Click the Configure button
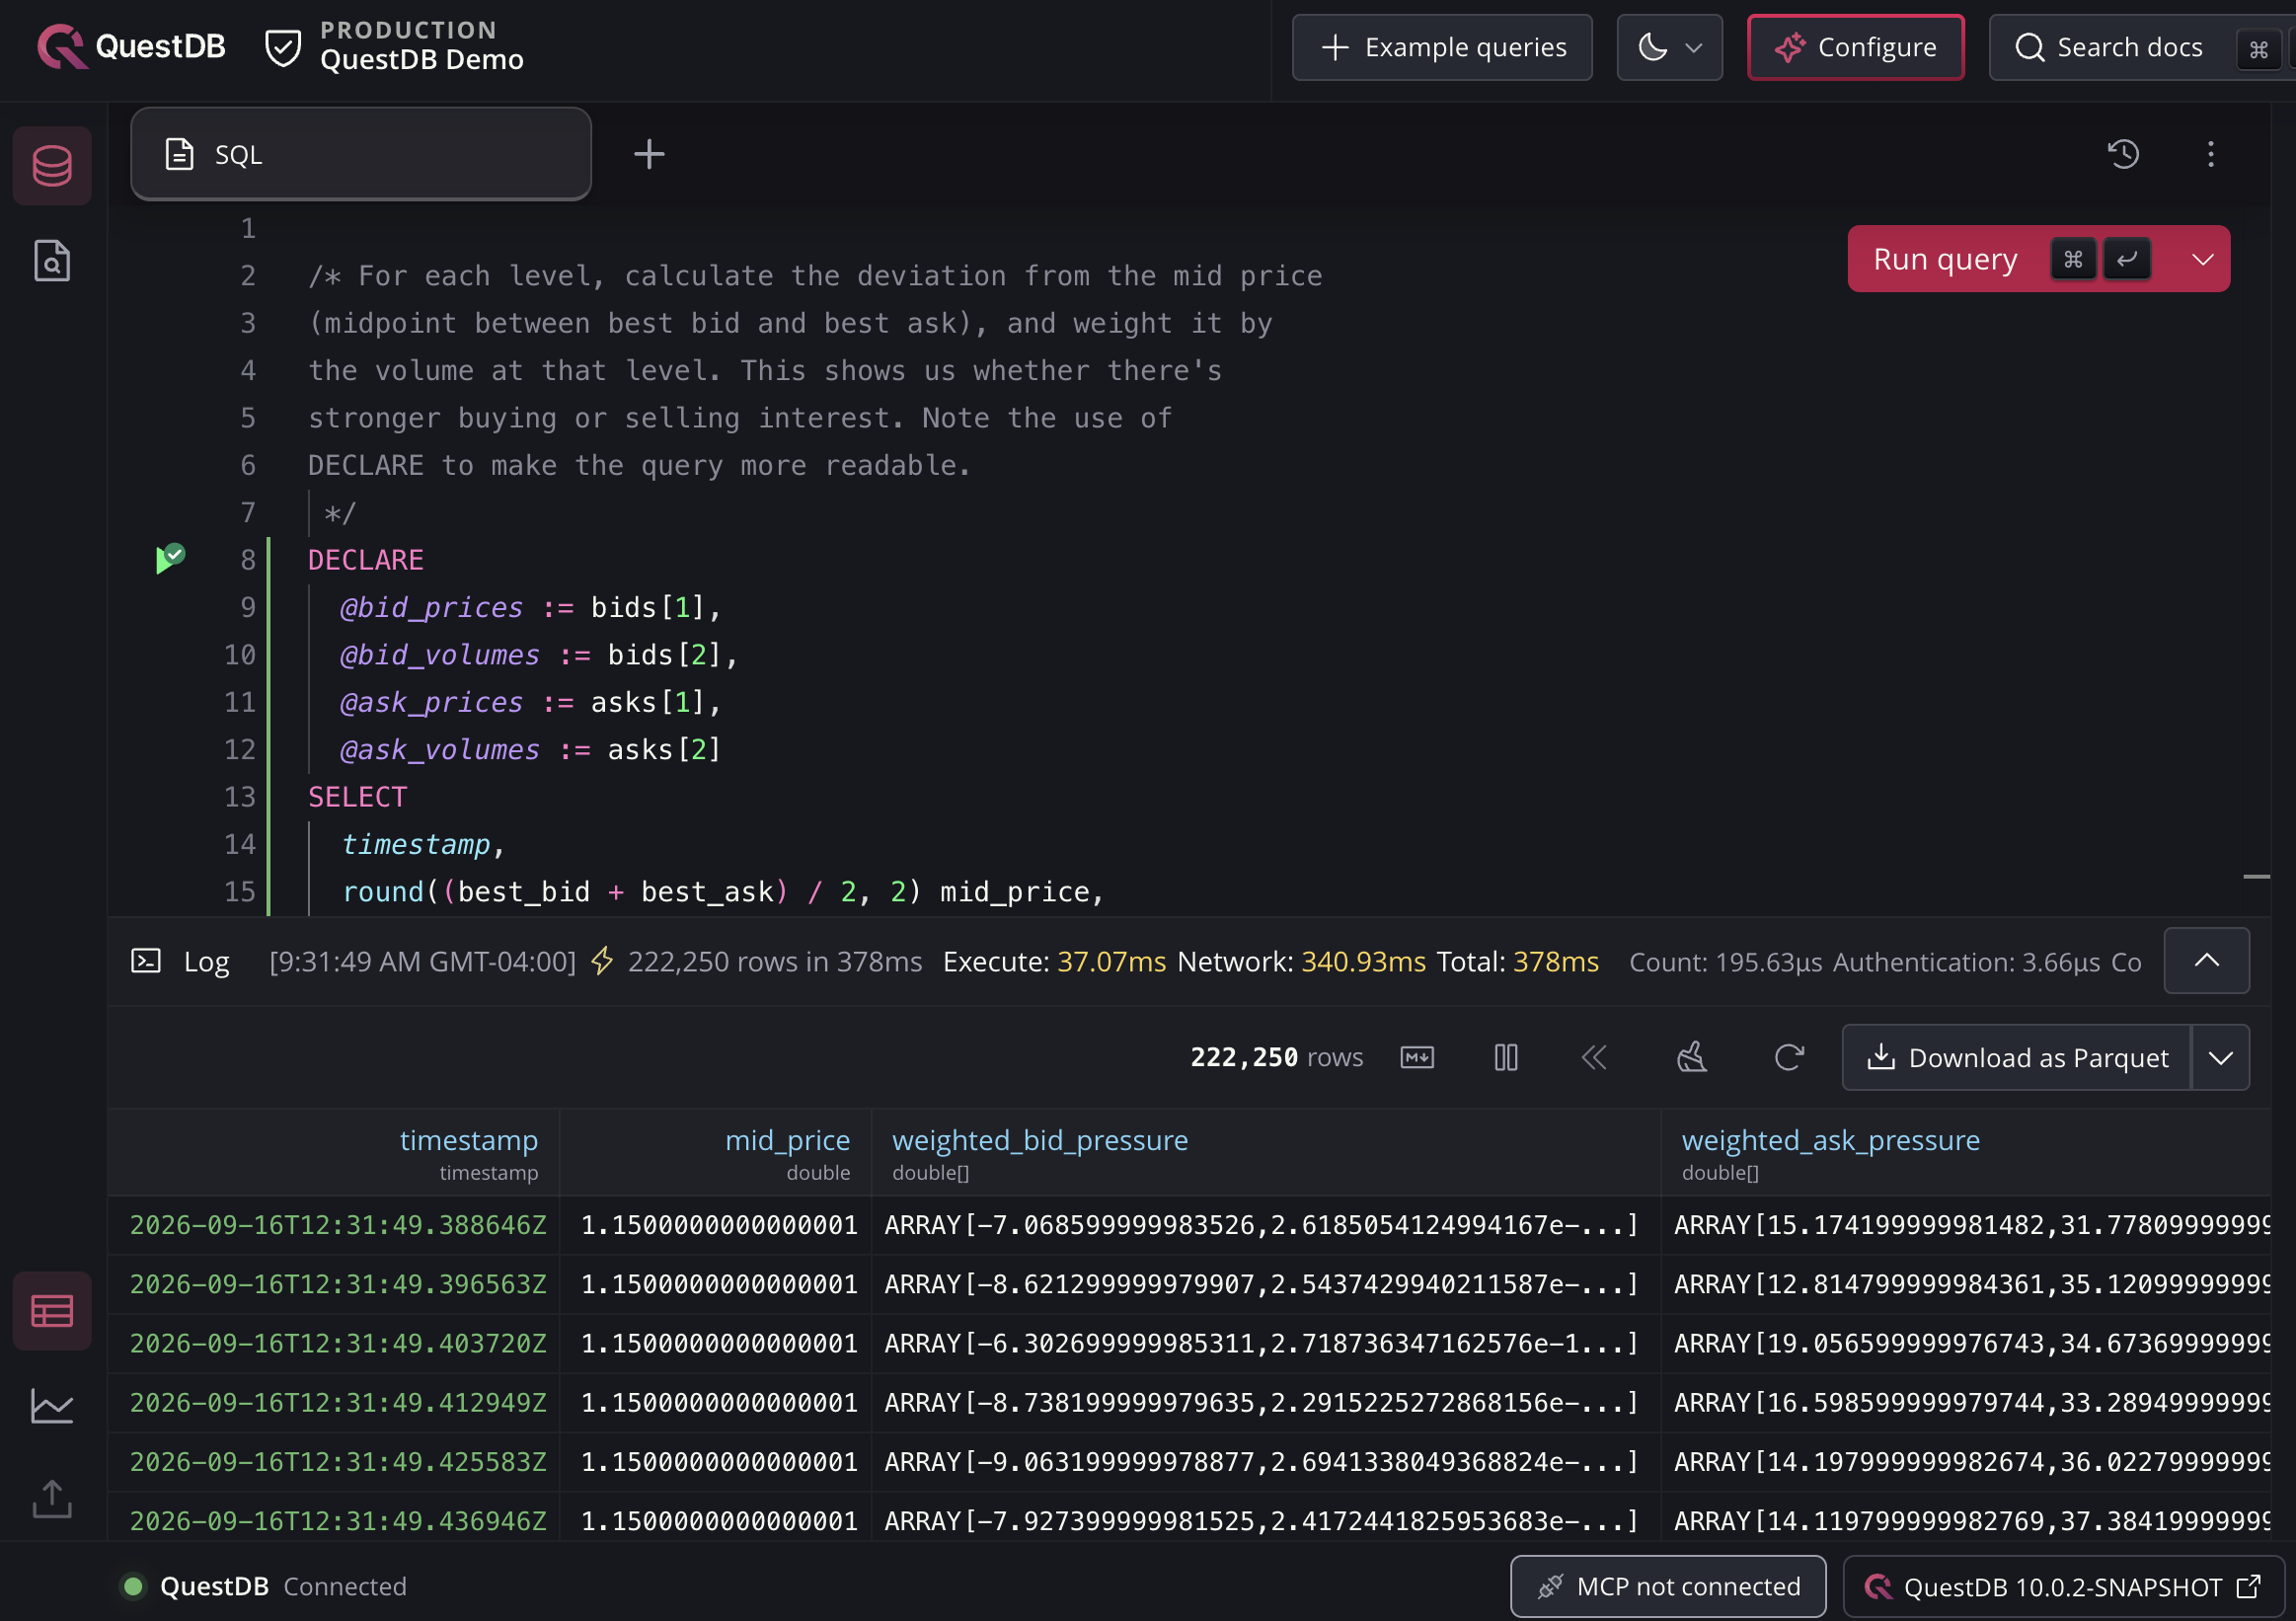The height and width of the screenshot is (1621, 2296). pyautogui.click(x=1856, y=47)
